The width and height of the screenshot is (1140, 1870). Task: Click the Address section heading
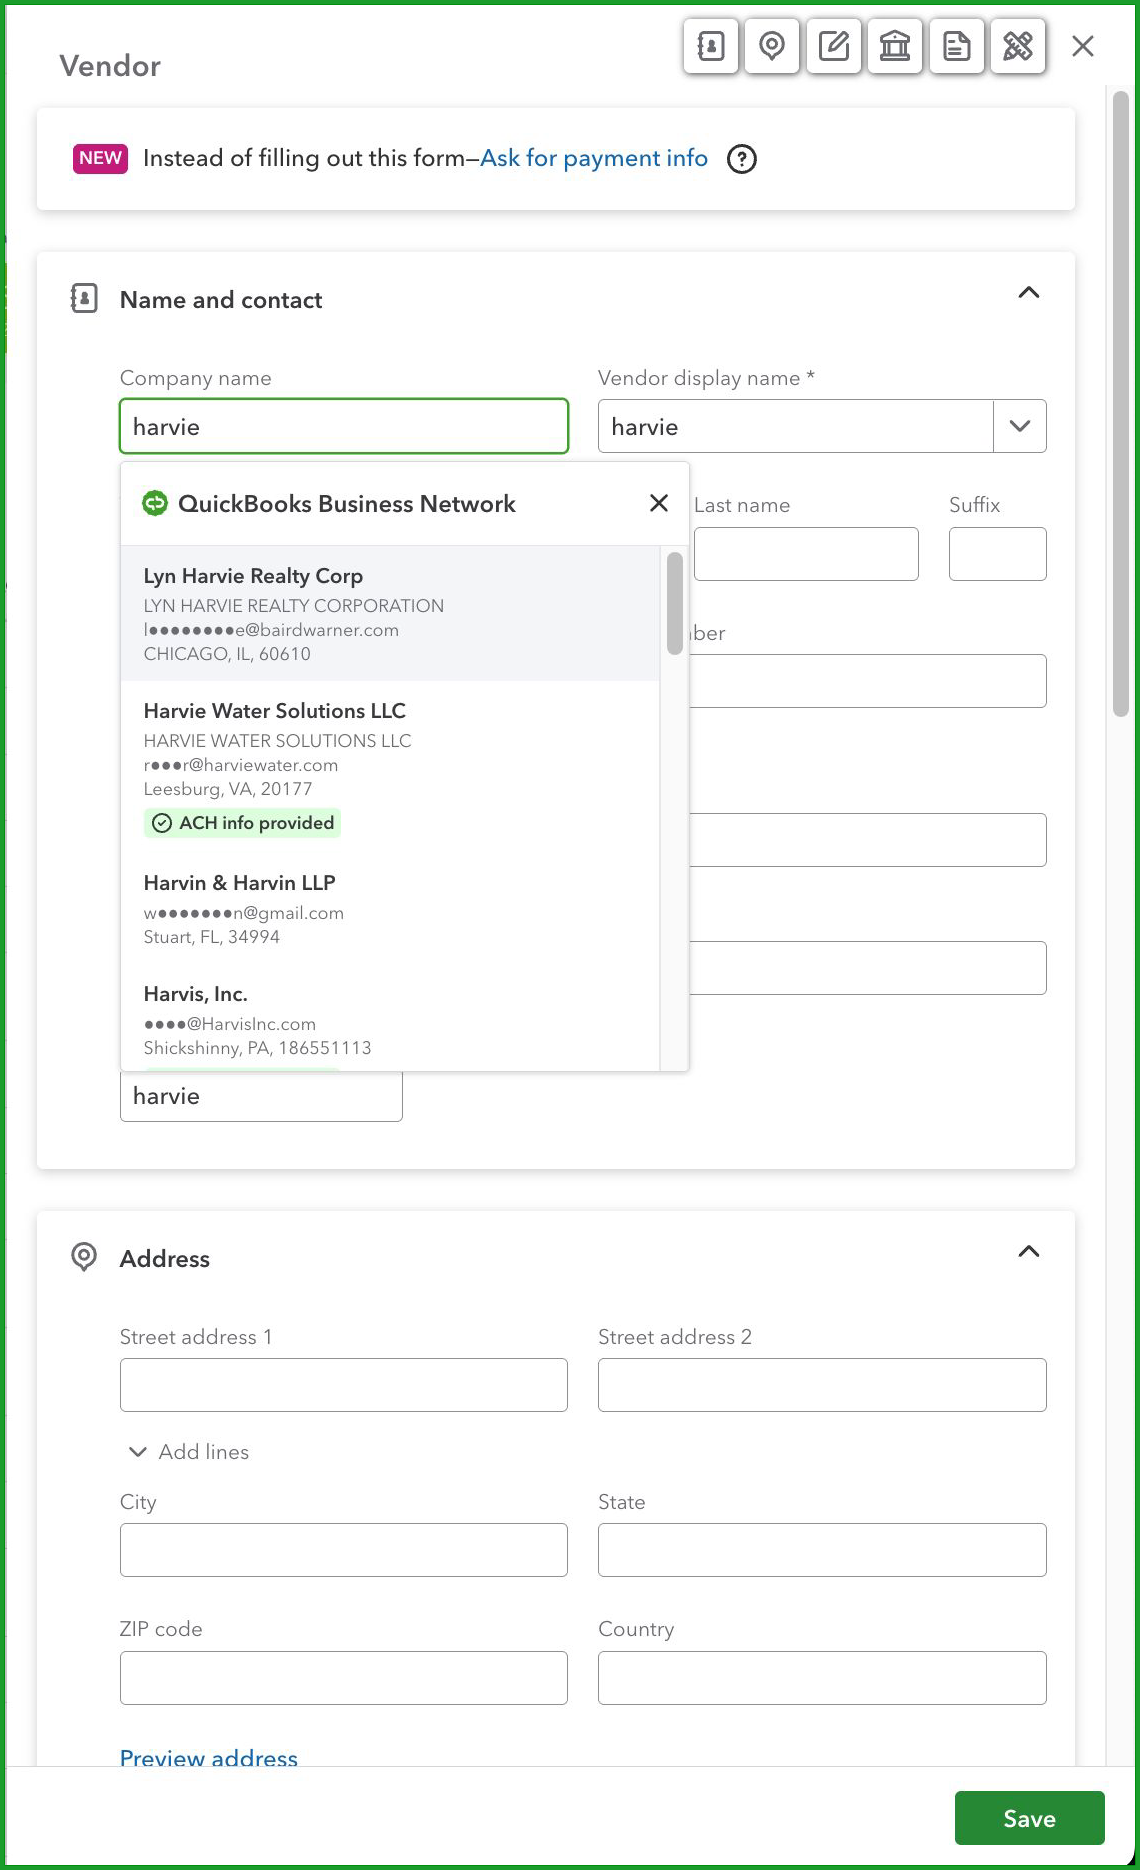pos(165,1259)
